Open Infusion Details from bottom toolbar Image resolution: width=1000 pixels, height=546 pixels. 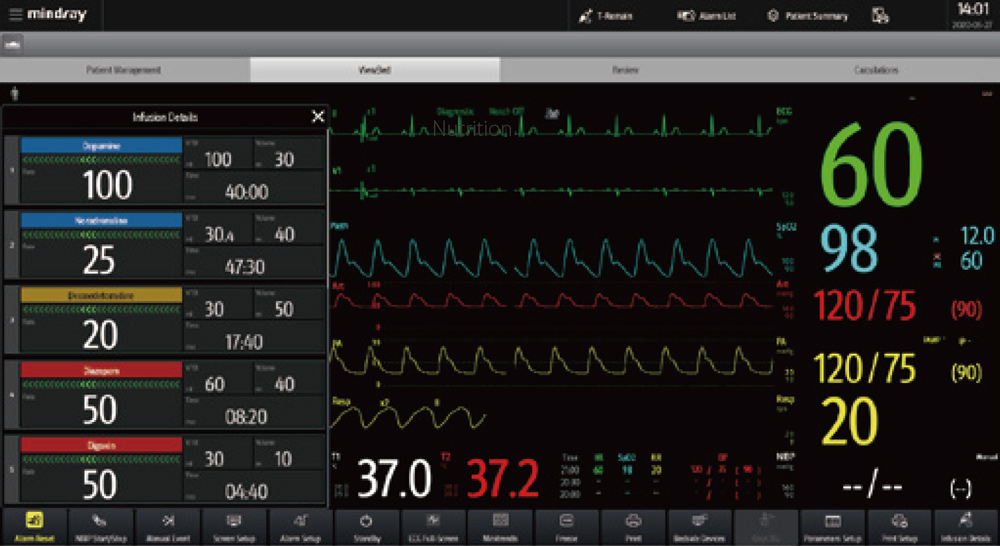966,525
